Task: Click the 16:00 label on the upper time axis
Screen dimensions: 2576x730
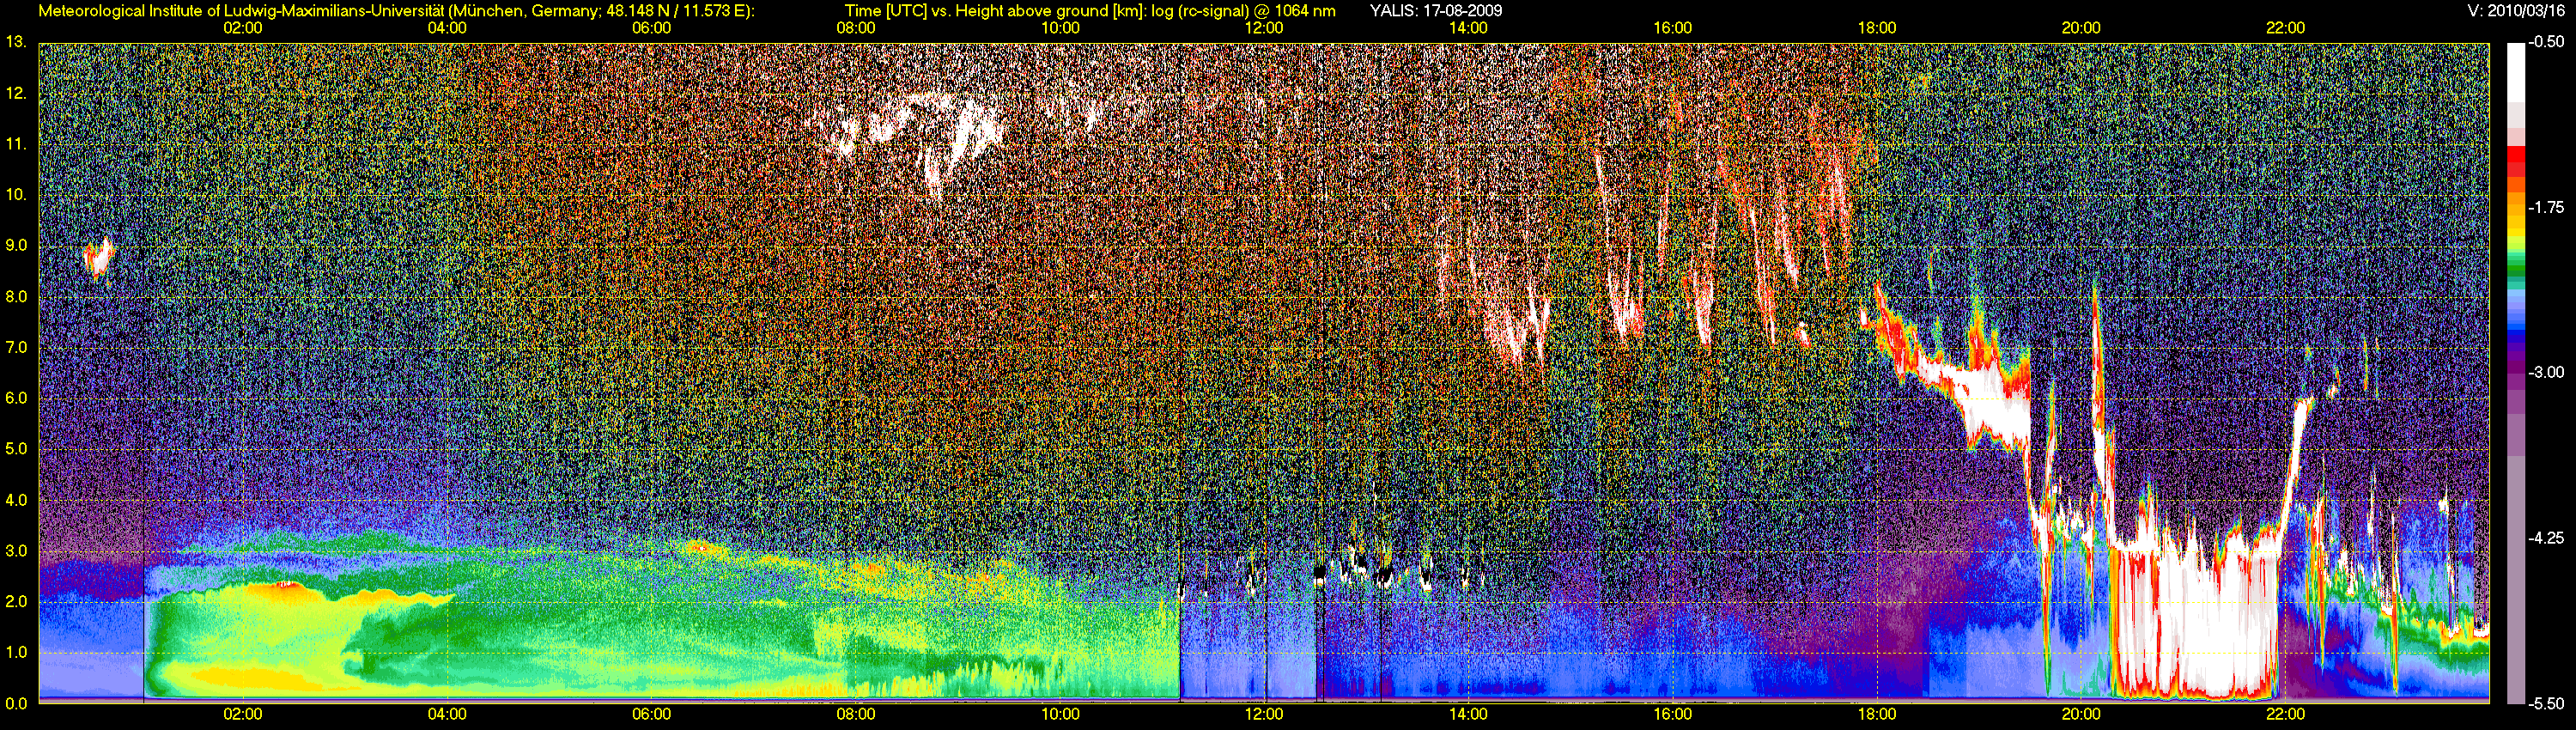Action: click(1673, 28)
